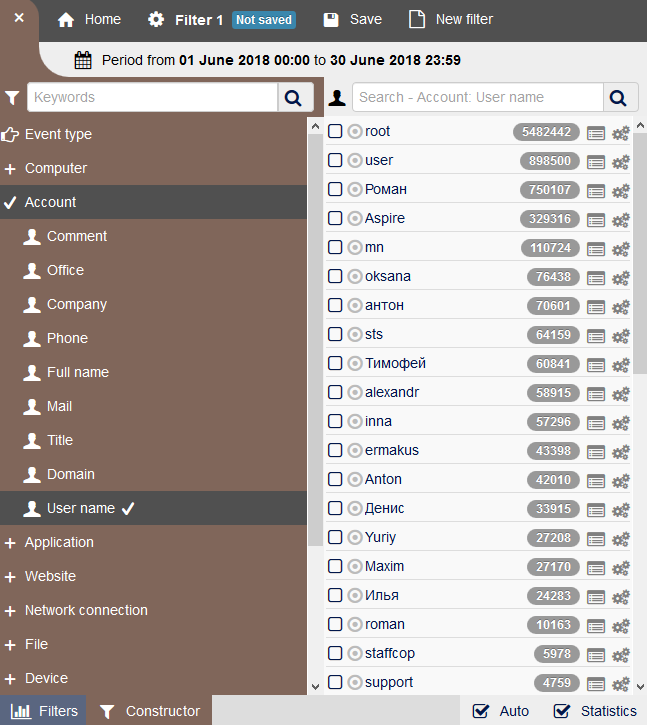This screenshot has width=647, height=725.
Task: Check the box for user account
Action: pos(335,160)
